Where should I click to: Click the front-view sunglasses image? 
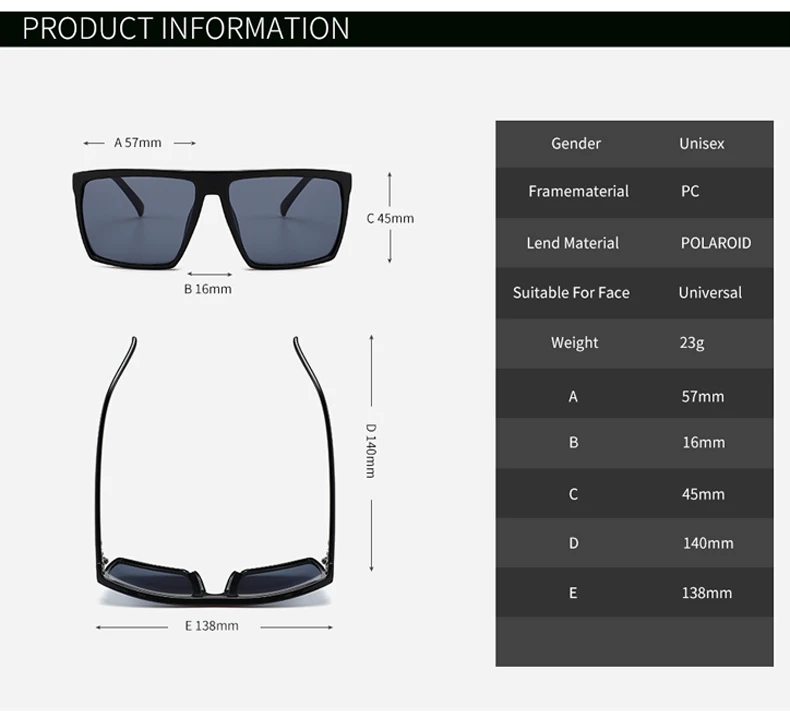coord(212,219)
